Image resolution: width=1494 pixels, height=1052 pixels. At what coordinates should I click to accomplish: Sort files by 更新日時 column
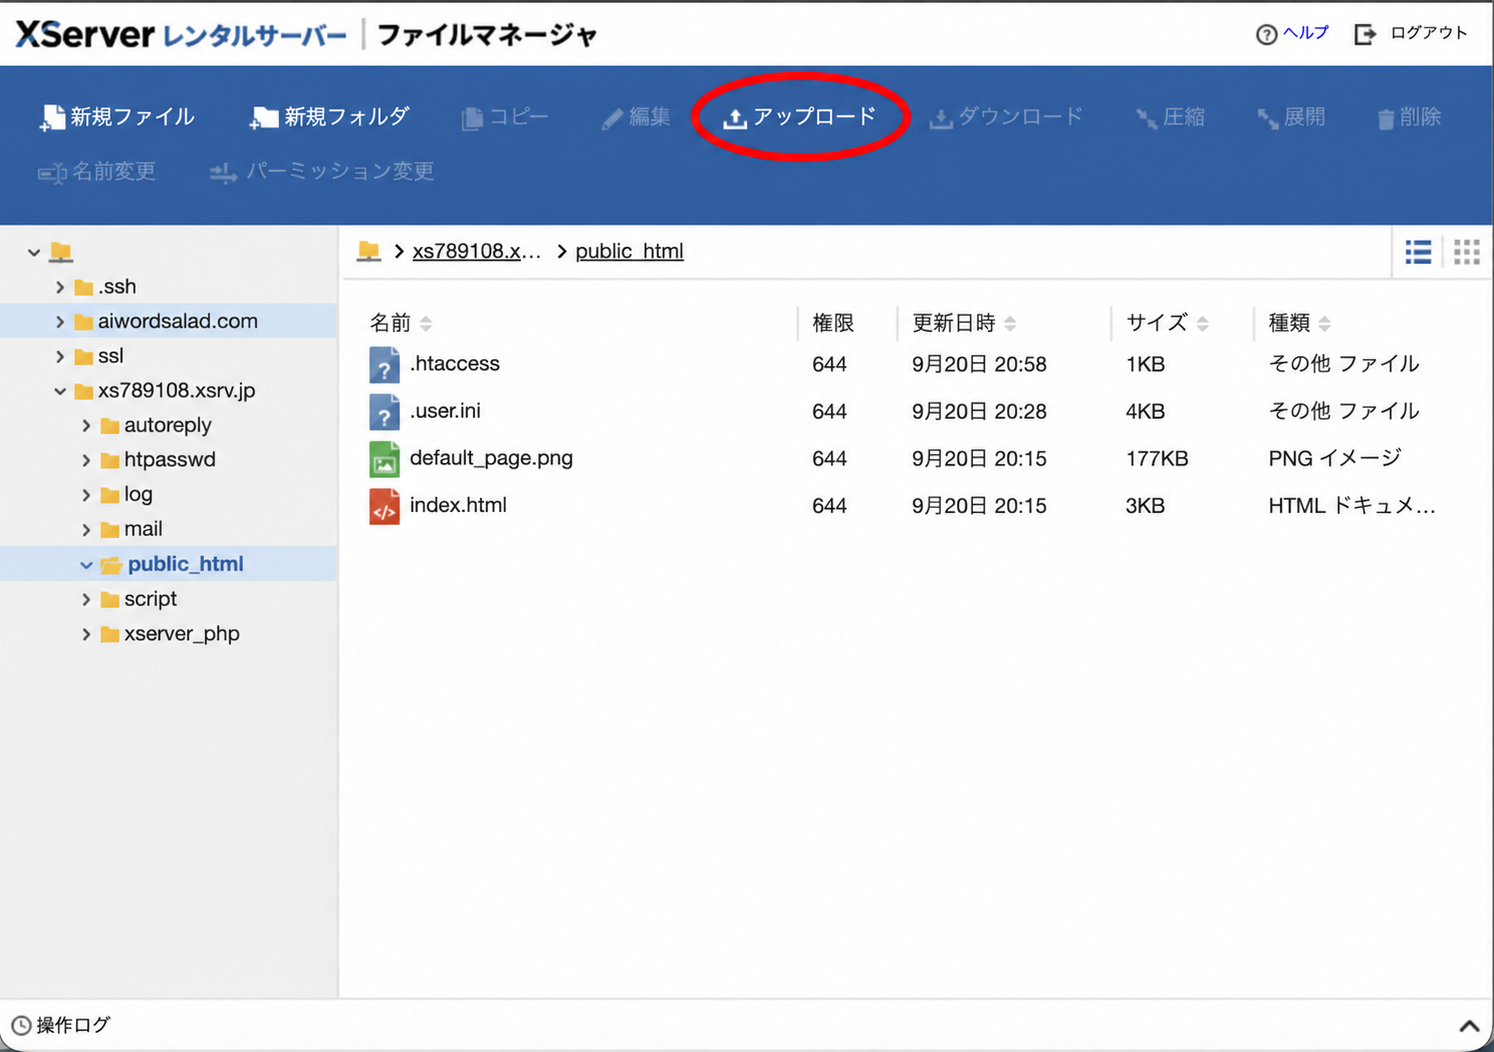[x=964, y=323]
